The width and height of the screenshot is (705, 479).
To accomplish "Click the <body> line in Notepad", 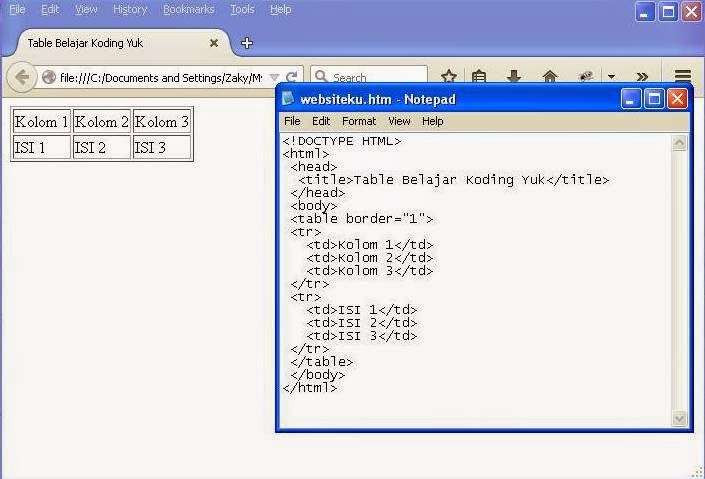I will tap(313, 206).
